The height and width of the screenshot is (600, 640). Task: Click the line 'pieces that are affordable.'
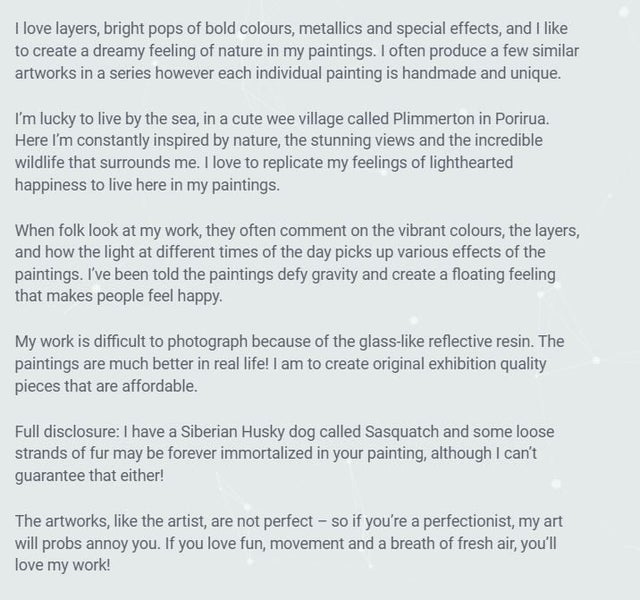(106, 386)
